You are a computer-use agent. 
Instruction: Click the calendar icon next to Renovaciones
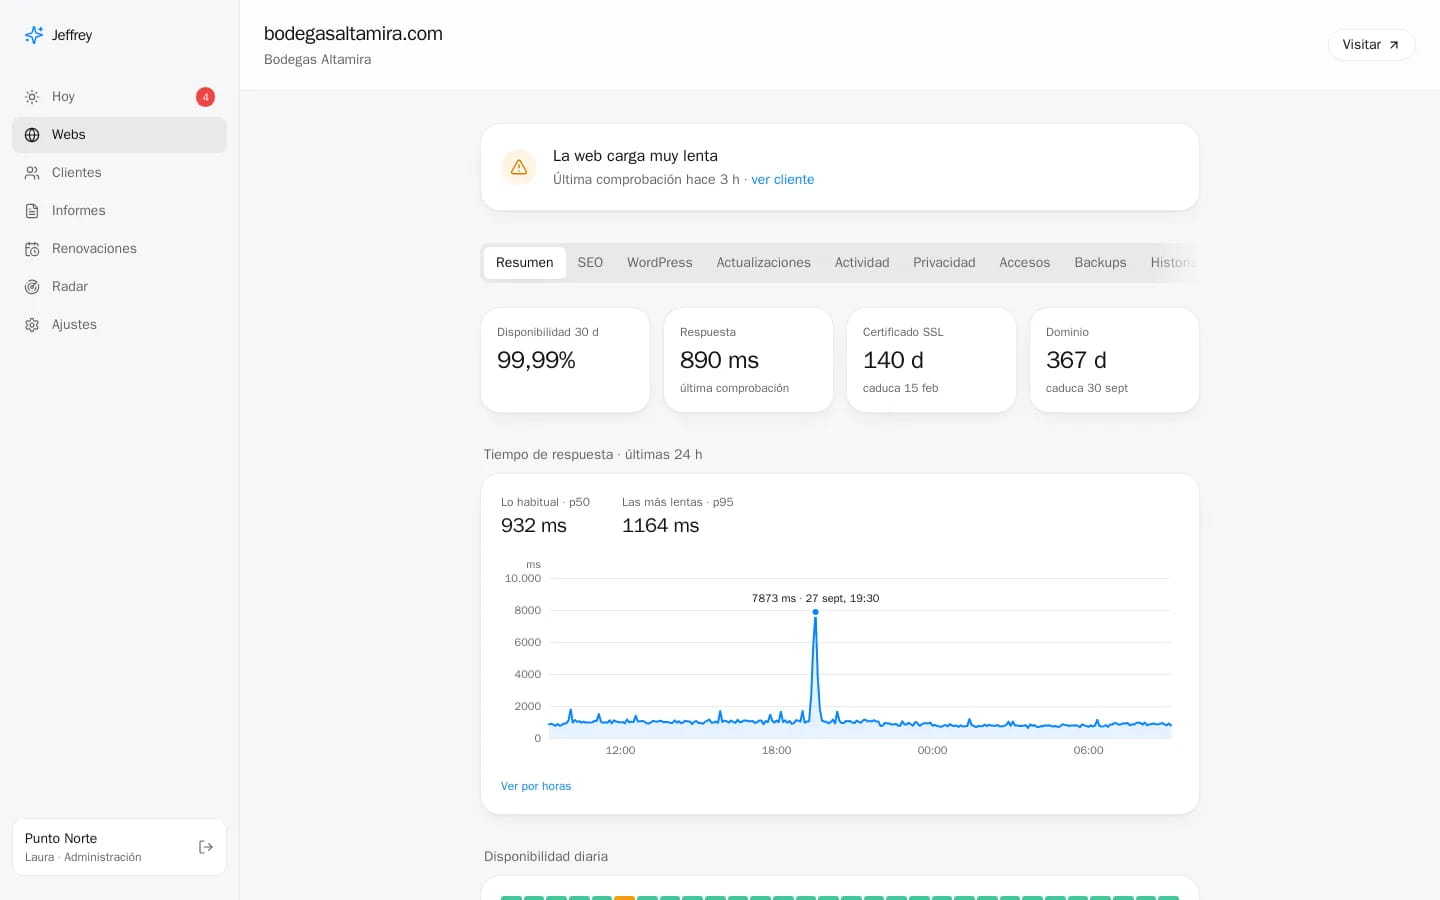32,249
